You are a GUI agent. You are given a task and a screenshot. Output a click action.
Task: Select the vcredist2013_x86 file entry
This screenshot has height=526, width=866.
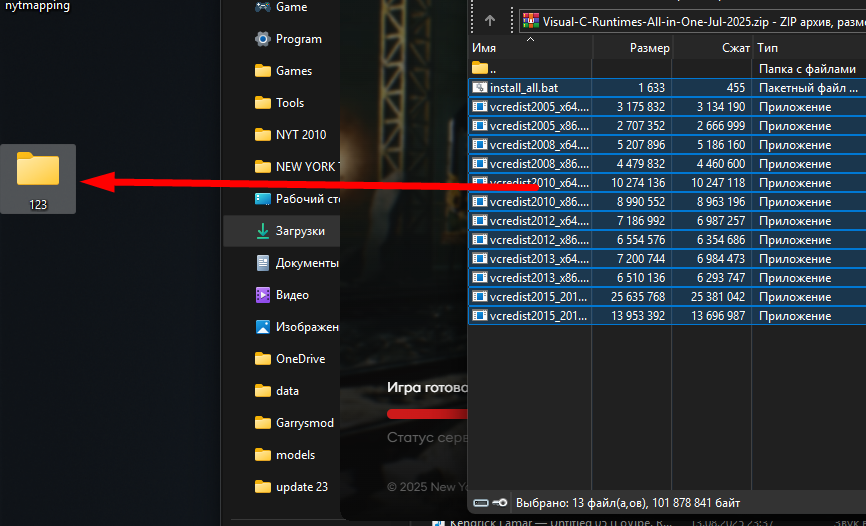click(538, 278)
